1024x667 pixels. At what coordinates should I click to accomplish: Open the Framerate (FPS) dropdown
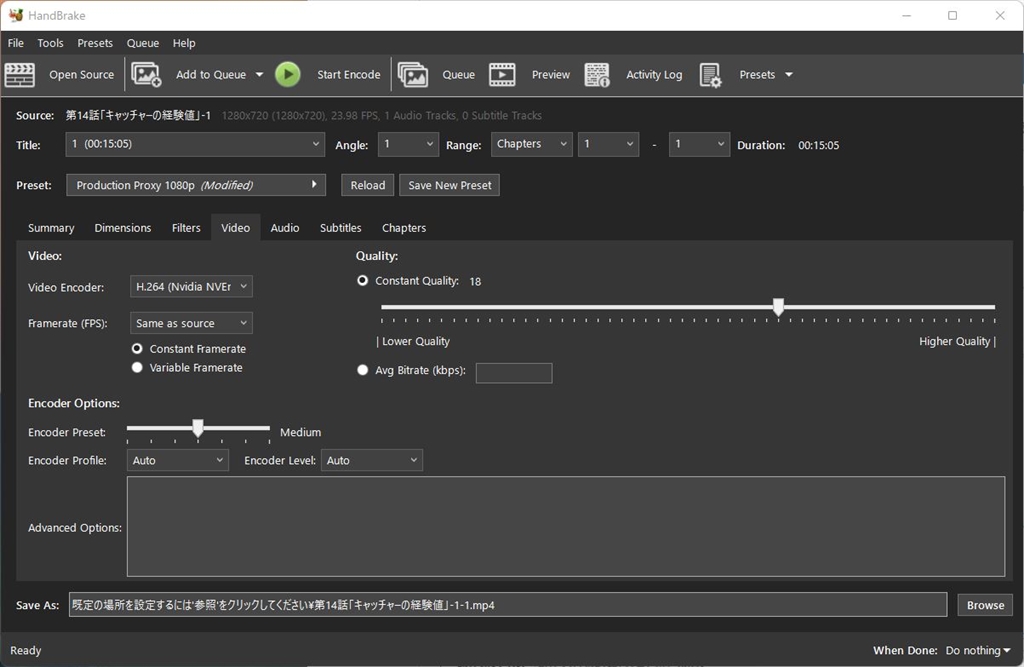pyautogui.click(x=191, y=323)
